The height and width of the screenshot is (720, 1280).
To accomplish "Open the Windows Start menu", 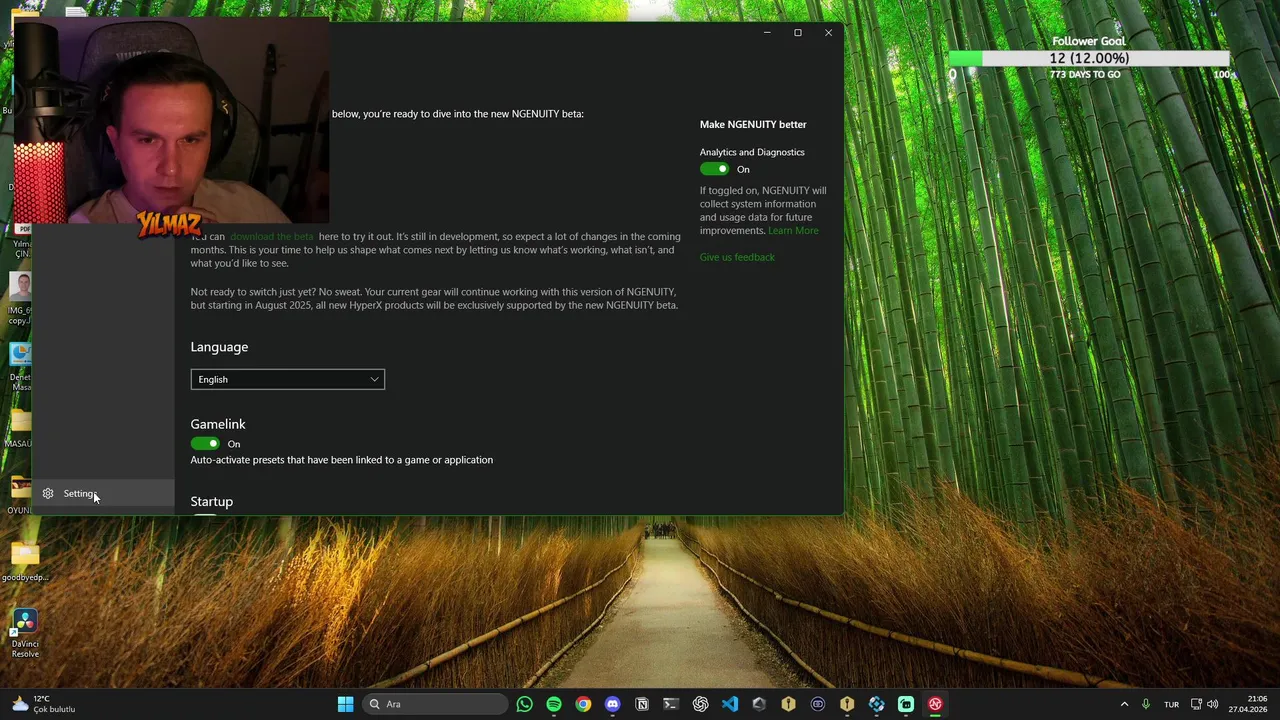I will (345, 704).
